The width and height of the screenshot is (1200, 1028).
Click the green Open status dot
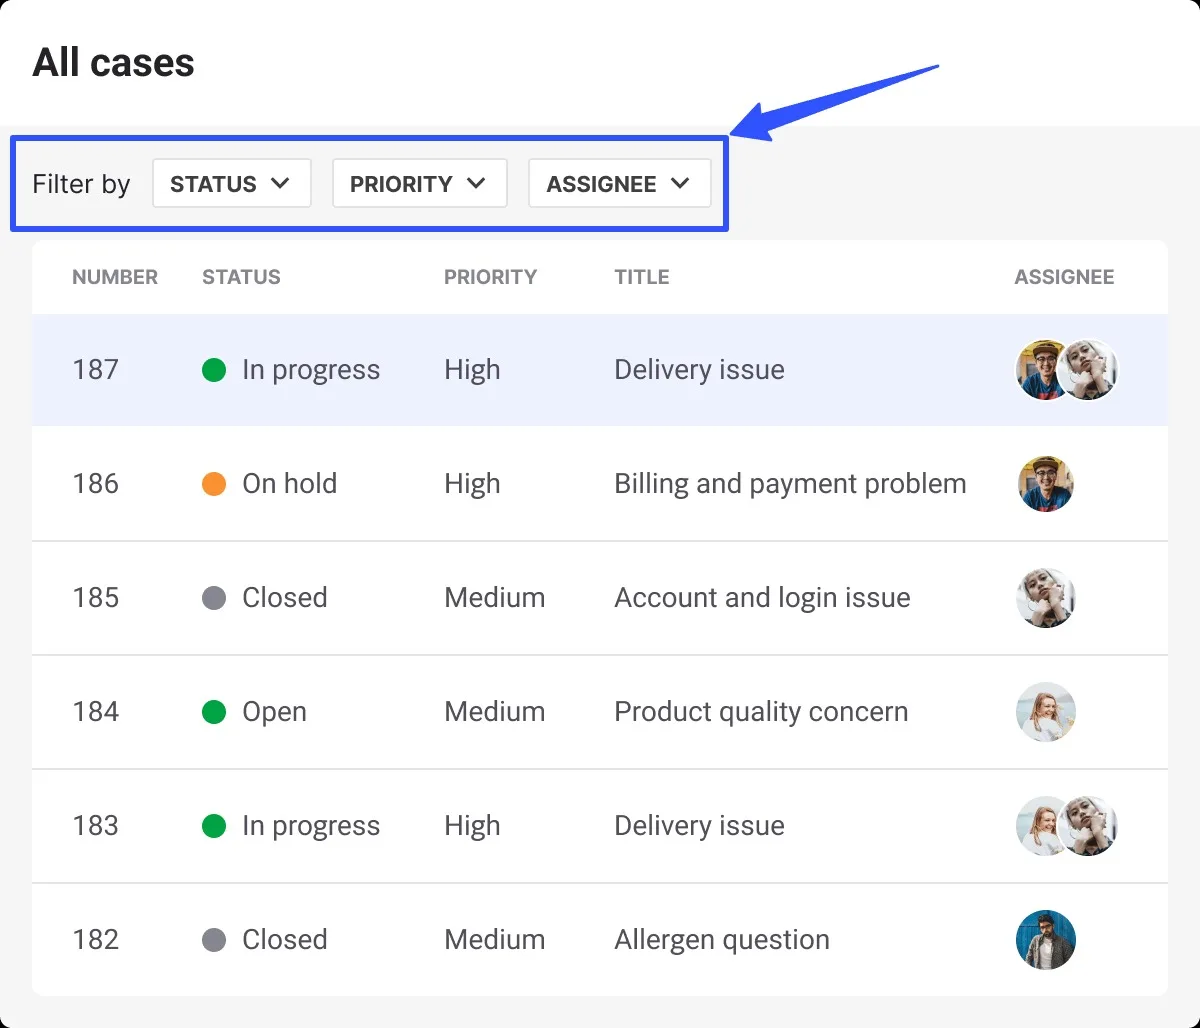214,712
